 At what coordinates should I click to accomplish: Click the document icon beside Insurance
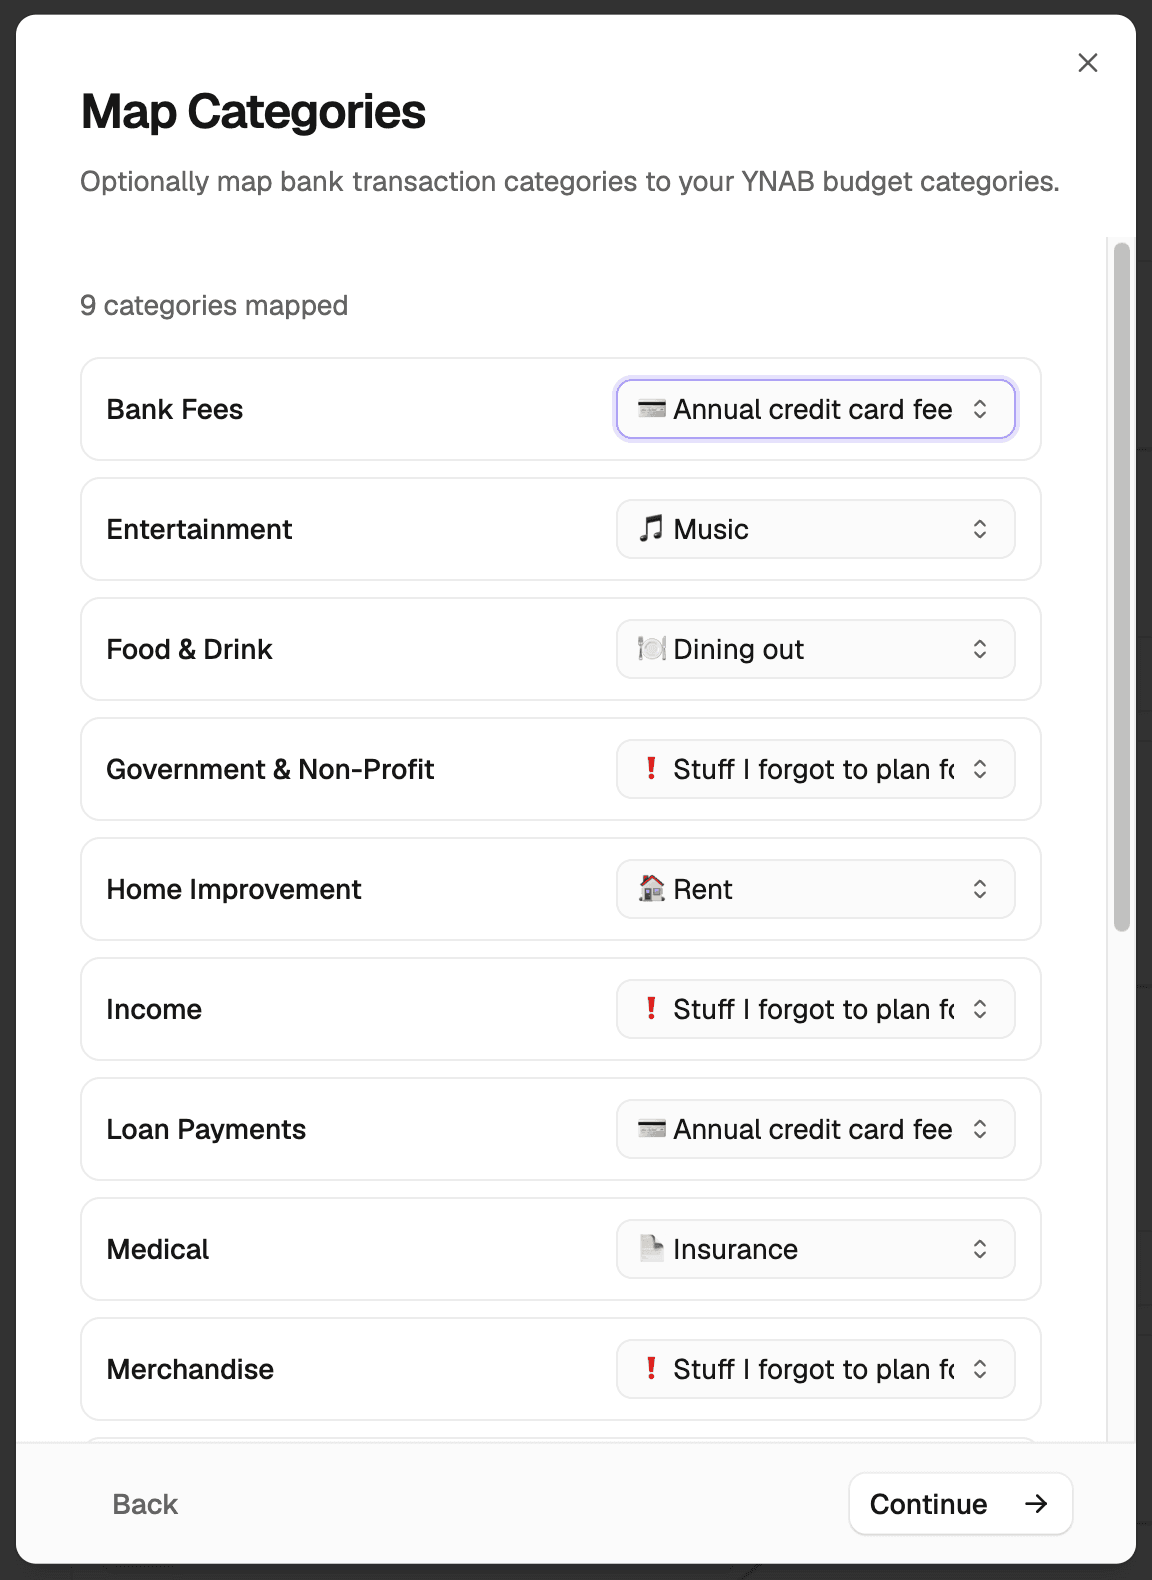coord(652,1249)
